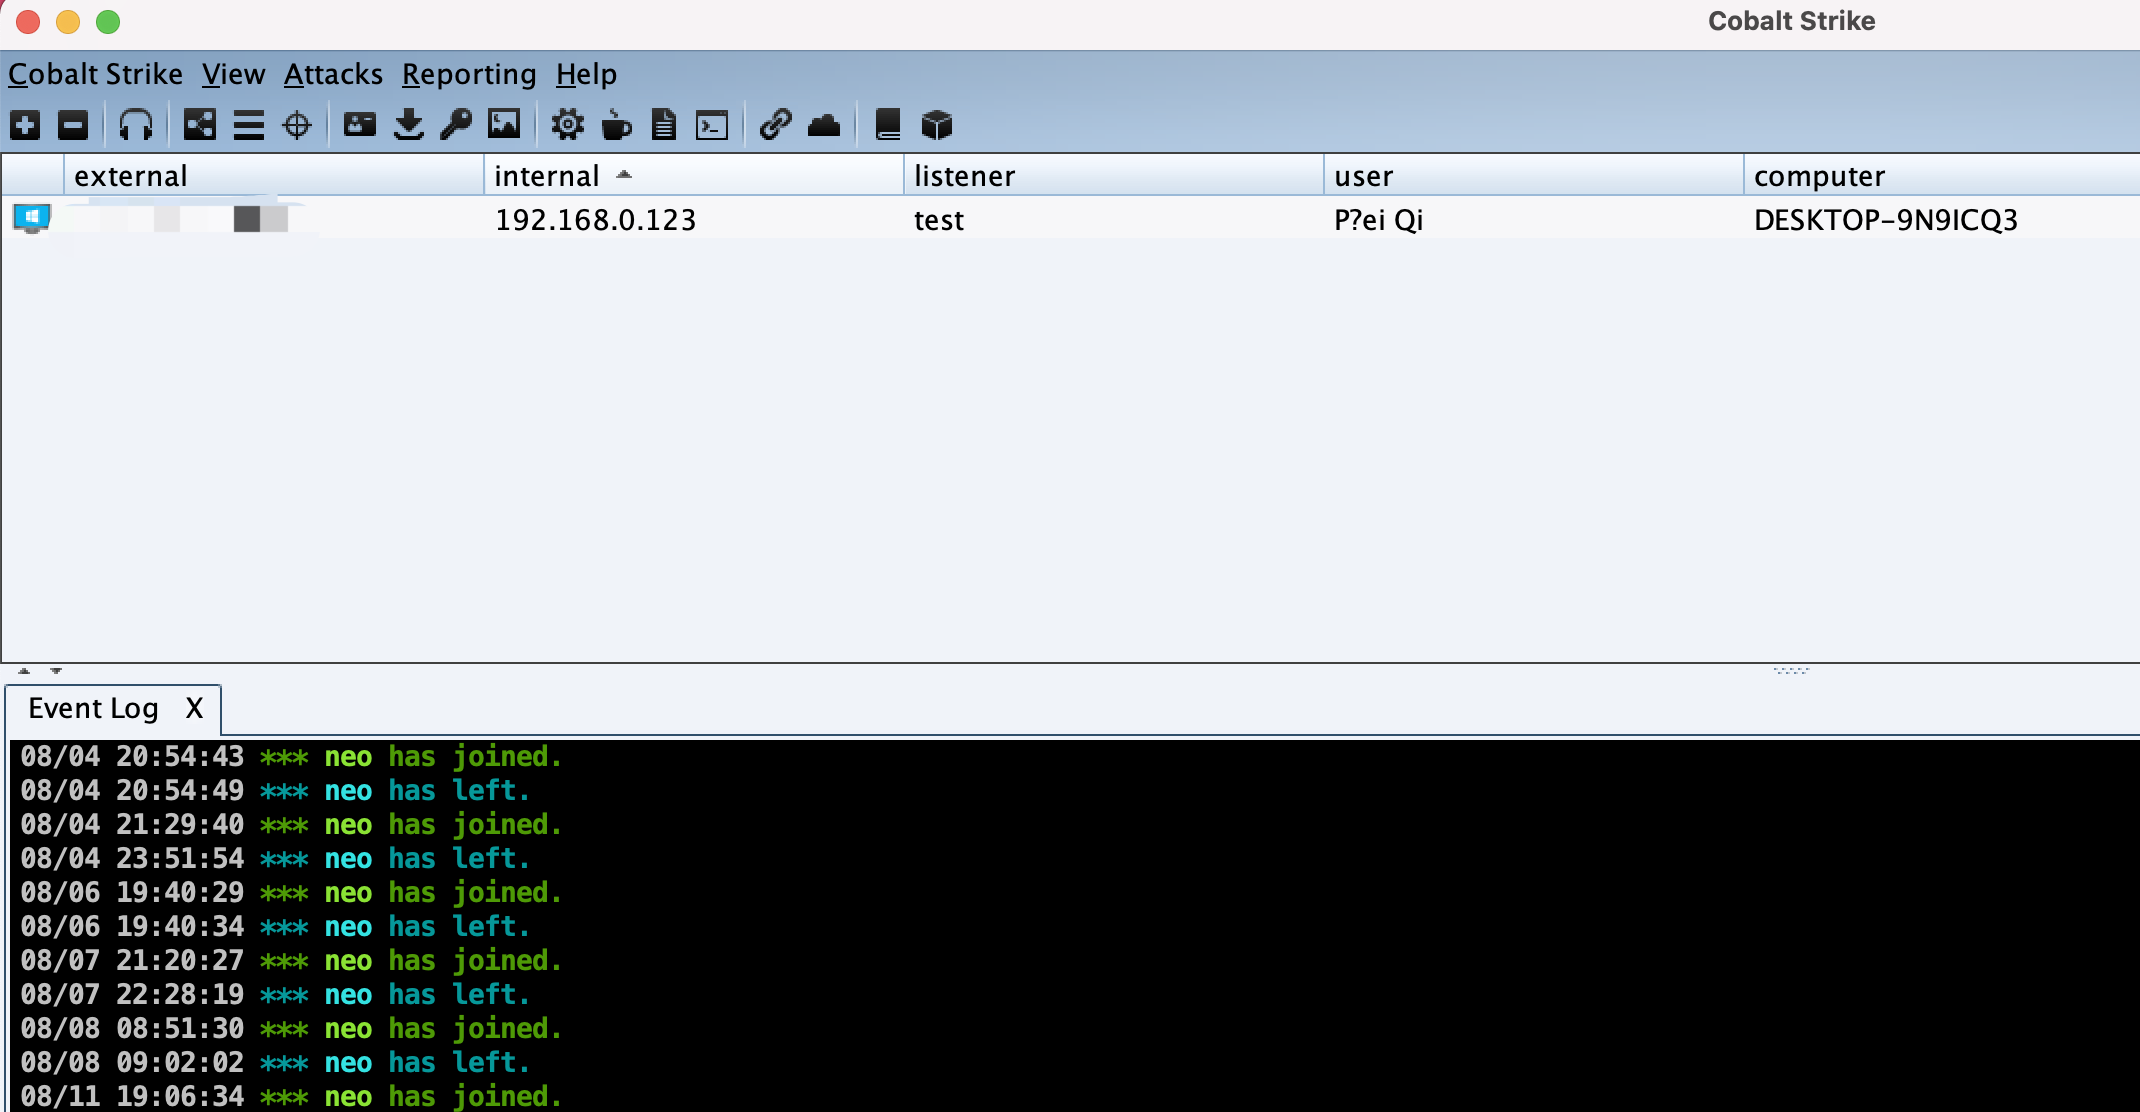
Task: Switch to session table view icon
Action: (248, 125)
